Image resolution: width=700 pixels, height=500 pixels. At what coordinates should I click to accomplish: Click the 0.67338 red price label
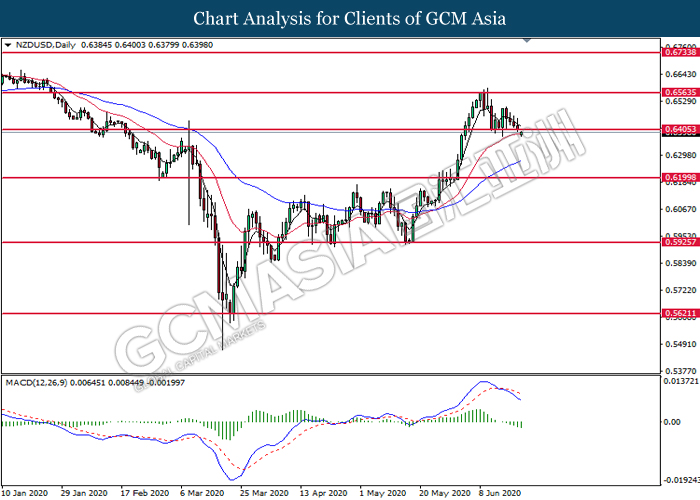click(680, 52)
